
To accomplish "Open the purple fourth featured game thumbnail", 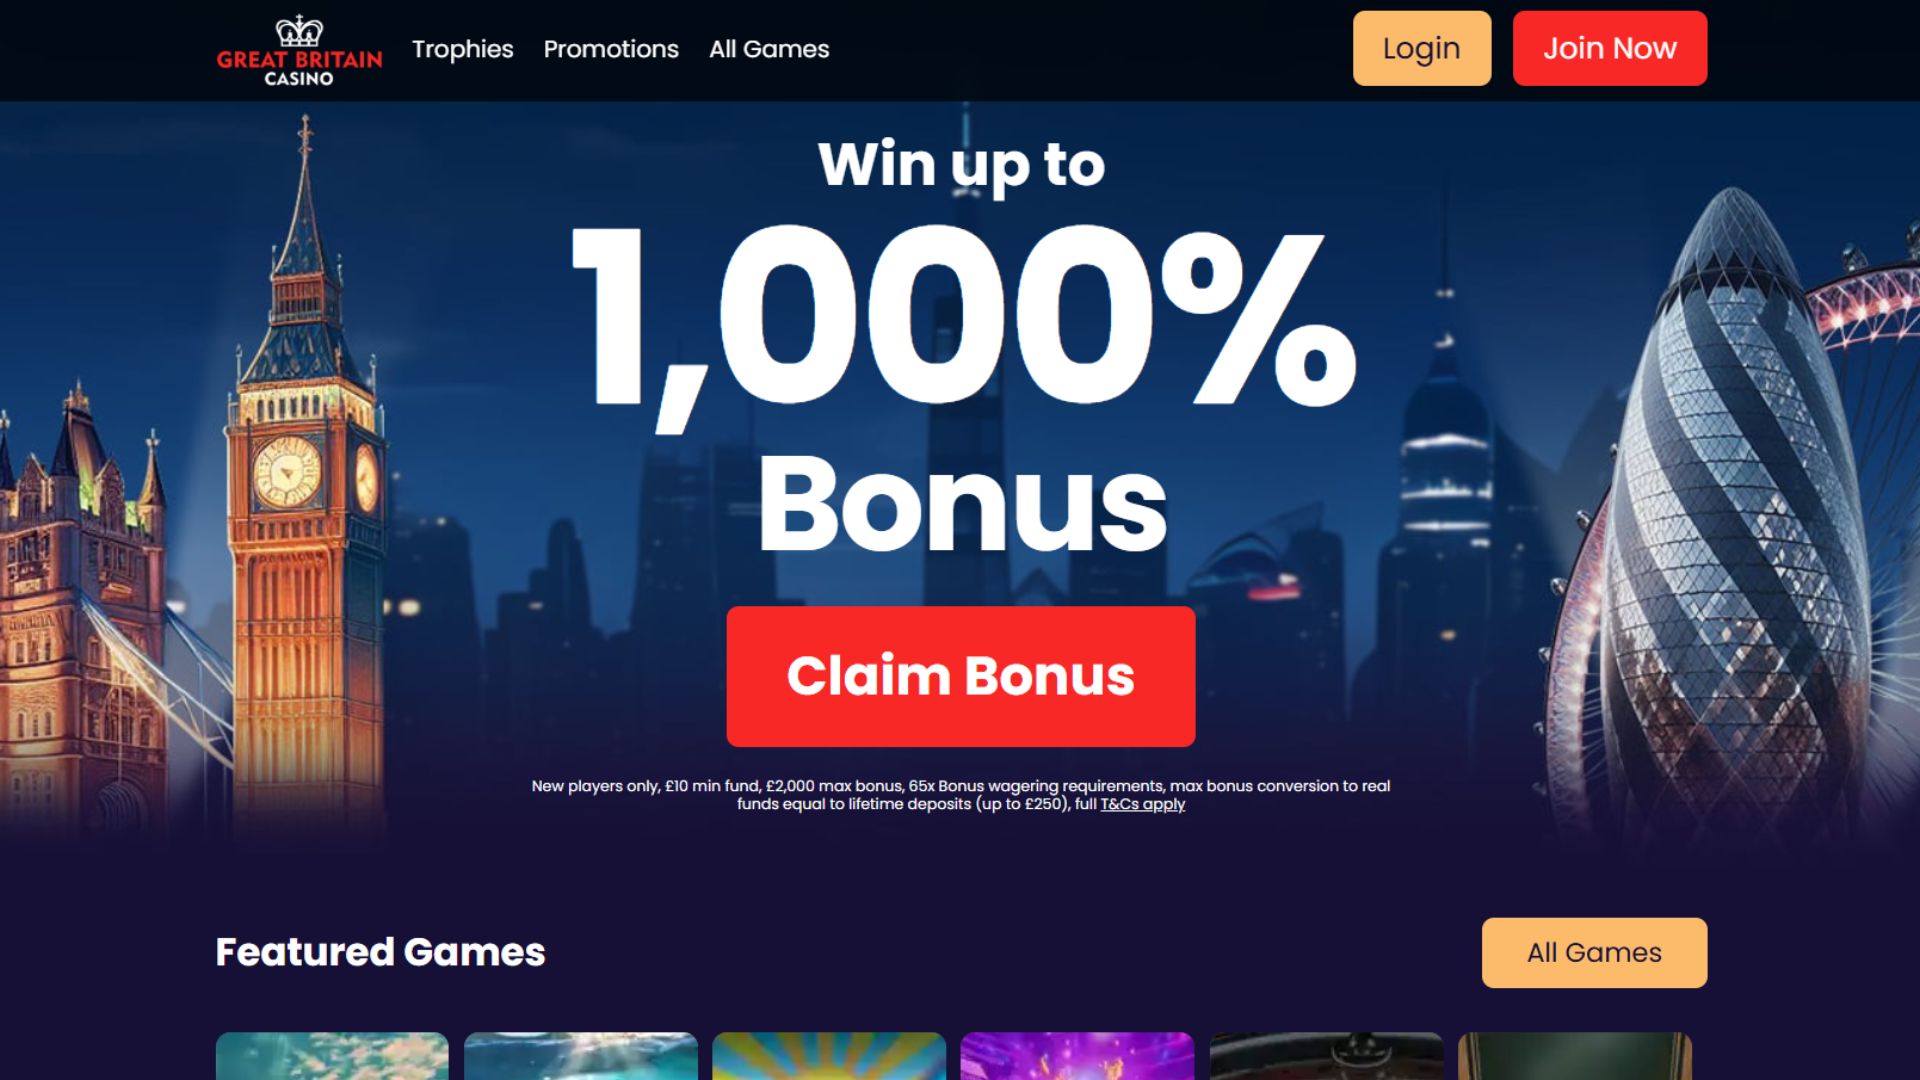I will 1077,1056.
